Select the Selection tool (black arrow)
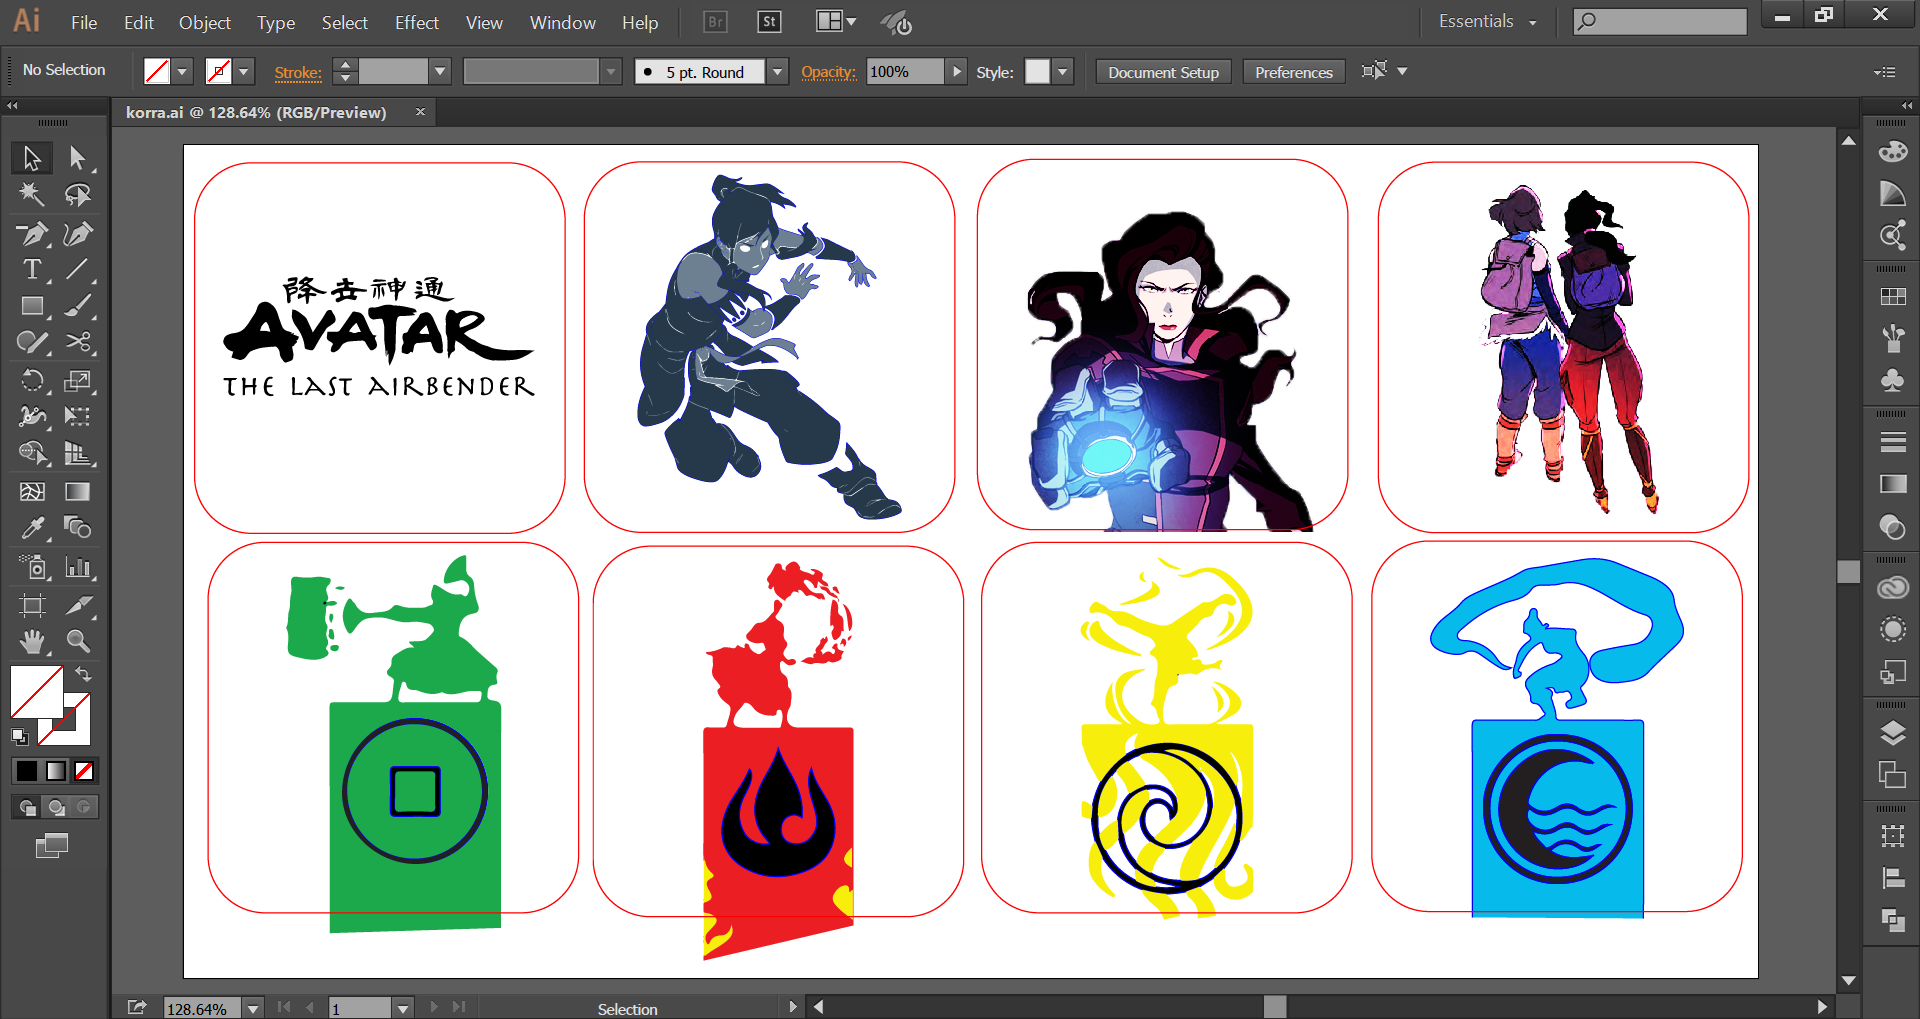The height and width of the screenshot is (1019, 1920). pos(32,158)
